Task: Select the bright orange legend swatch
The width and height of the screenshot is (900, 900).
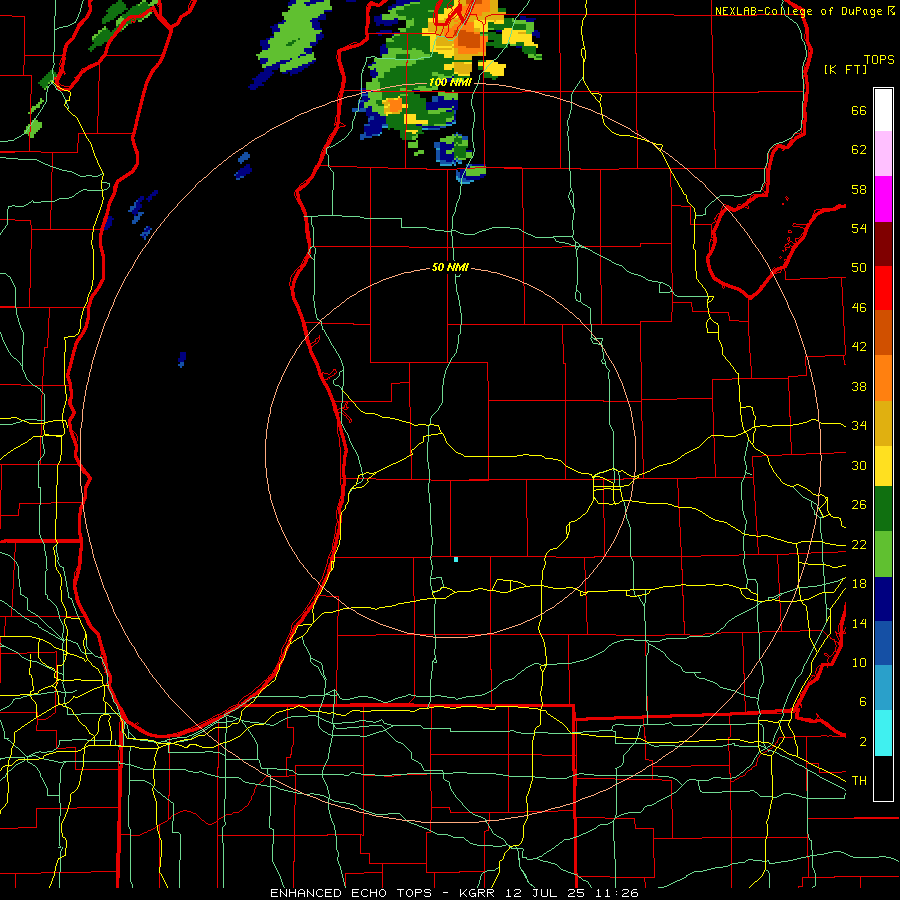Action: [x=883, y=378]
